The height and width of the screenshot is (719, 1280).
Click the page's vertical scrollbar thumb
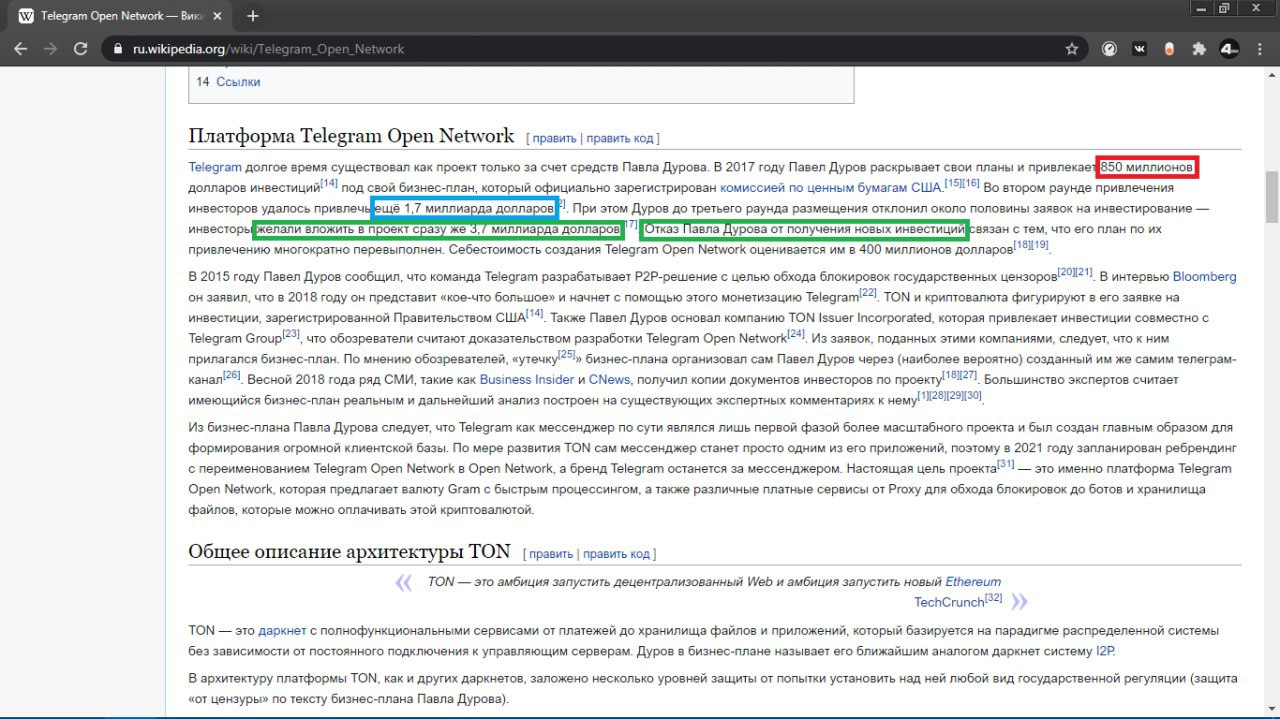pyautogui.click(x=1271, y=197)
